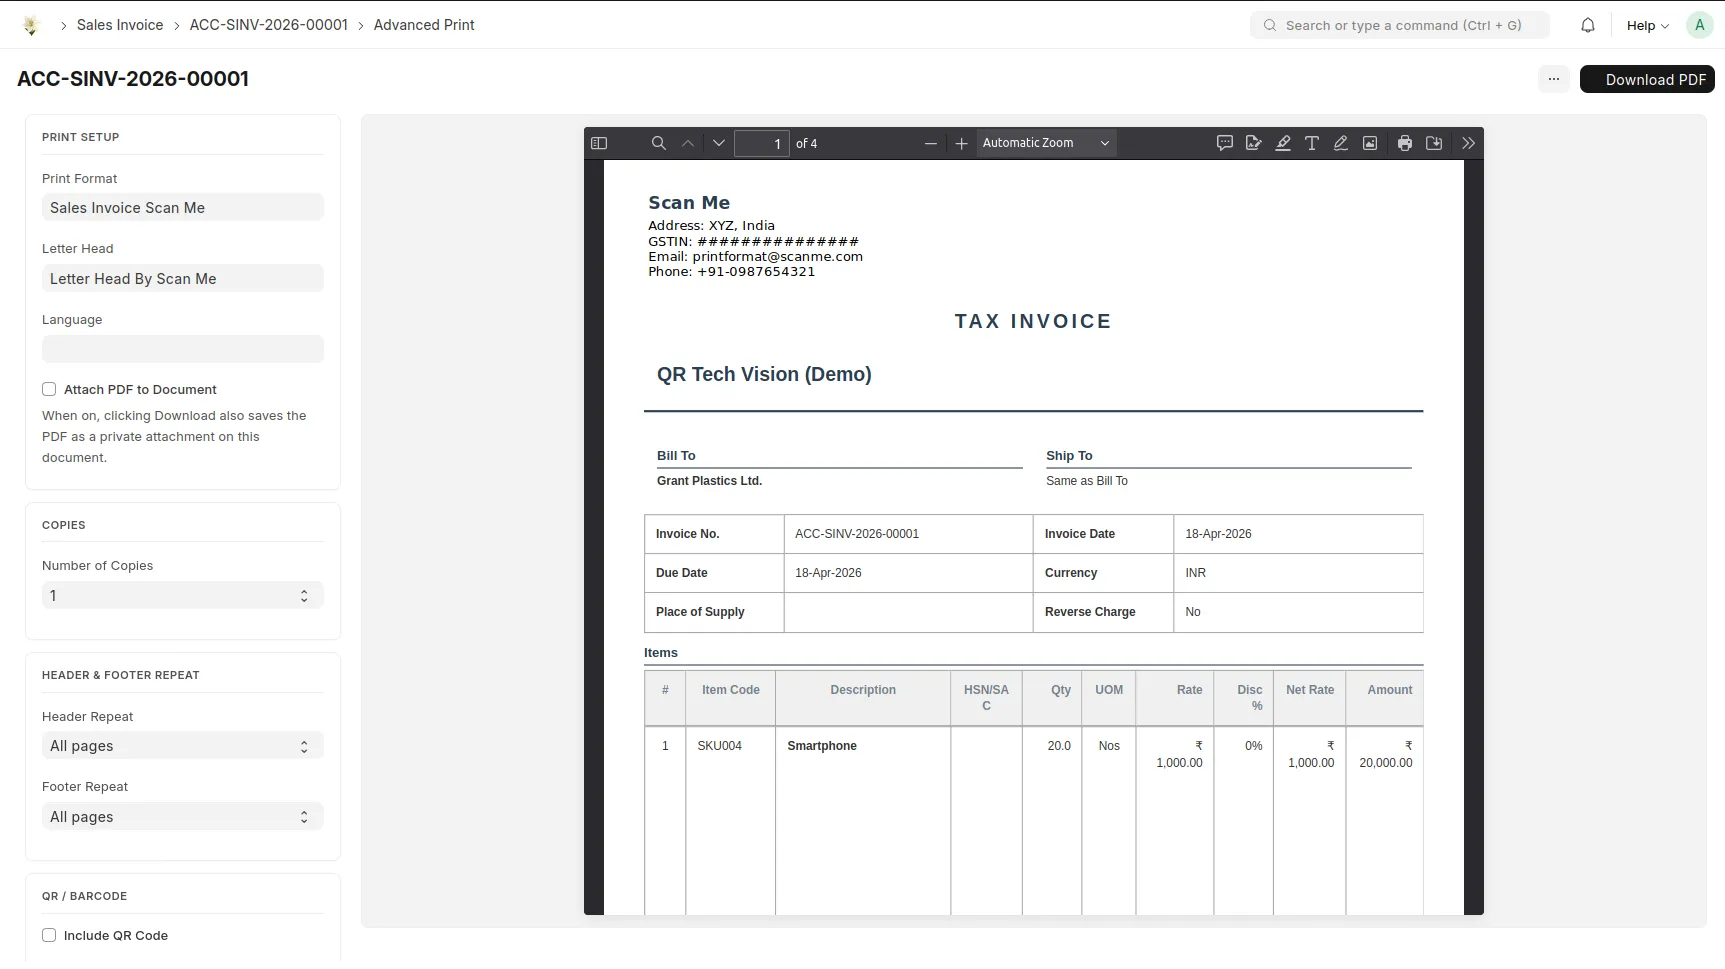Adjust the Number of Copies stepper
The height and width of the screenshot is (969, 1725).
coord(304,596)
